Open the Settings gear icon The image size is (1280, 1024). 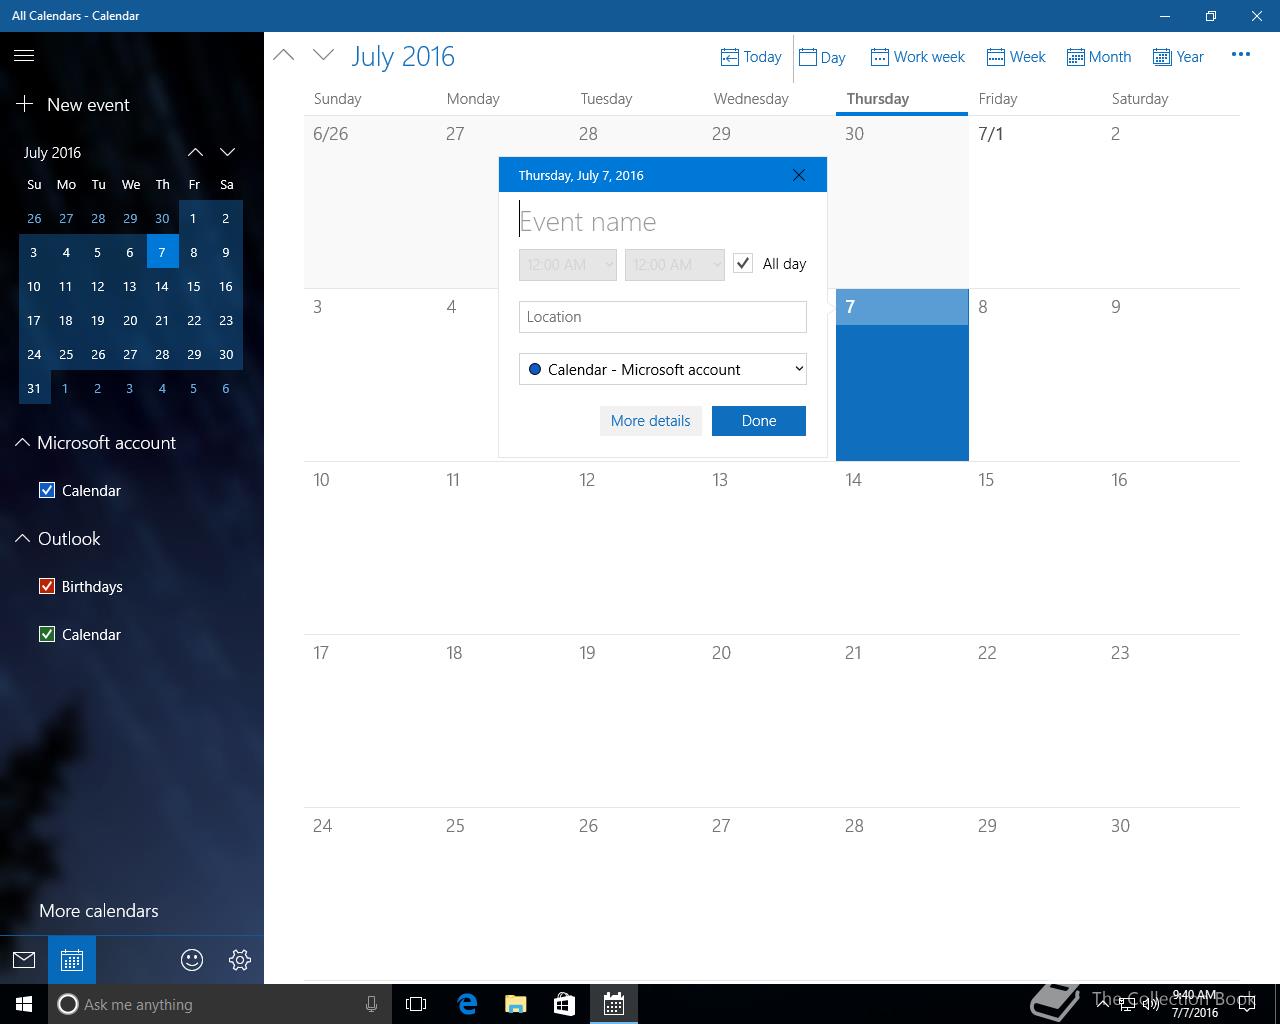click(x=240, y=960)
